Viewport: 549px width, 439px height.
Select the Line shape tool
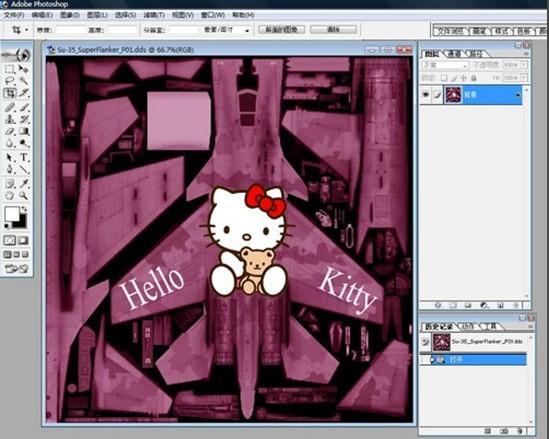(23, 170)
